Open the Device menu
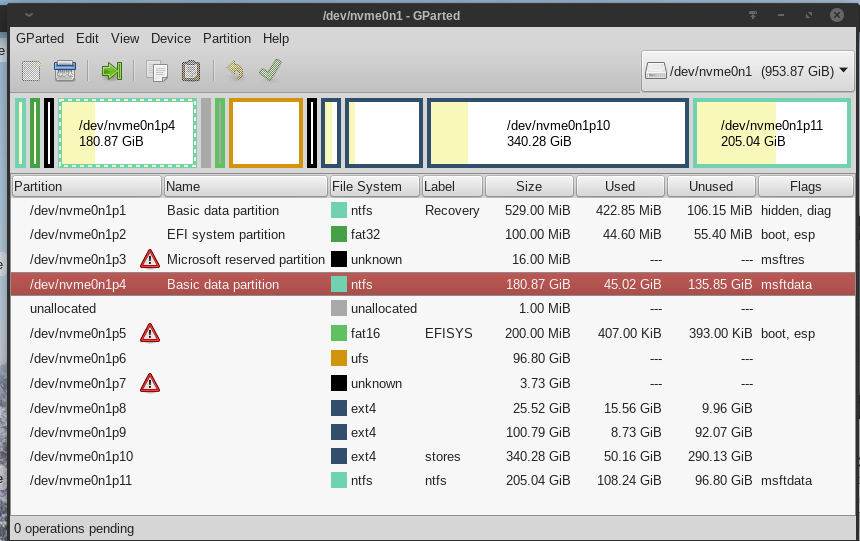Screen dimensions: 860x541 pos(171,39)
